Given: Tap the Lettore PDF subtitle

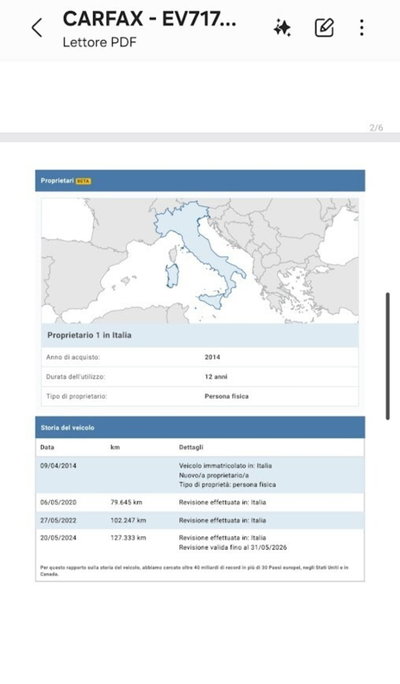Looking at the screenshot, I should (99, 42).
